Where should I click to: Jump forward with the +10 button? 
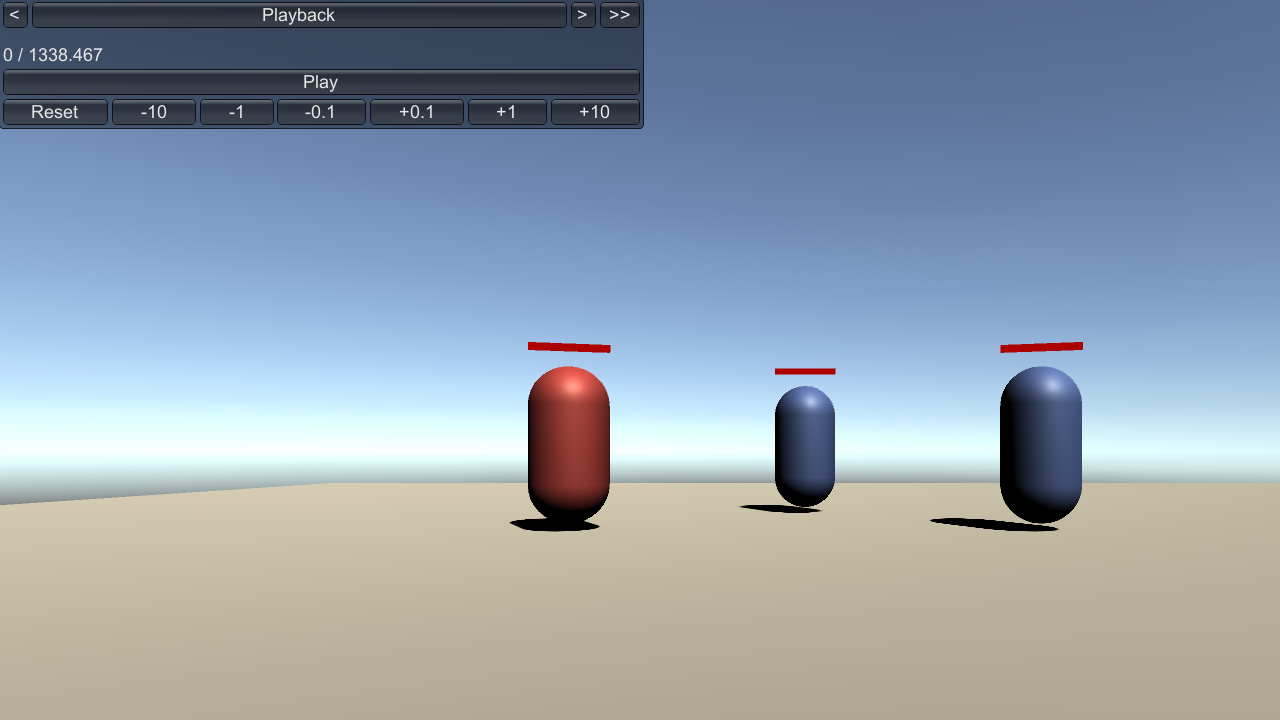tap(594, 112)
